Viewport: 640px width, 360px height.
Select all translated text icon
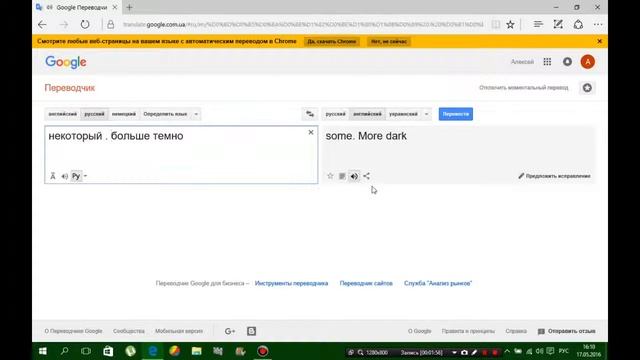click(342, 176)
